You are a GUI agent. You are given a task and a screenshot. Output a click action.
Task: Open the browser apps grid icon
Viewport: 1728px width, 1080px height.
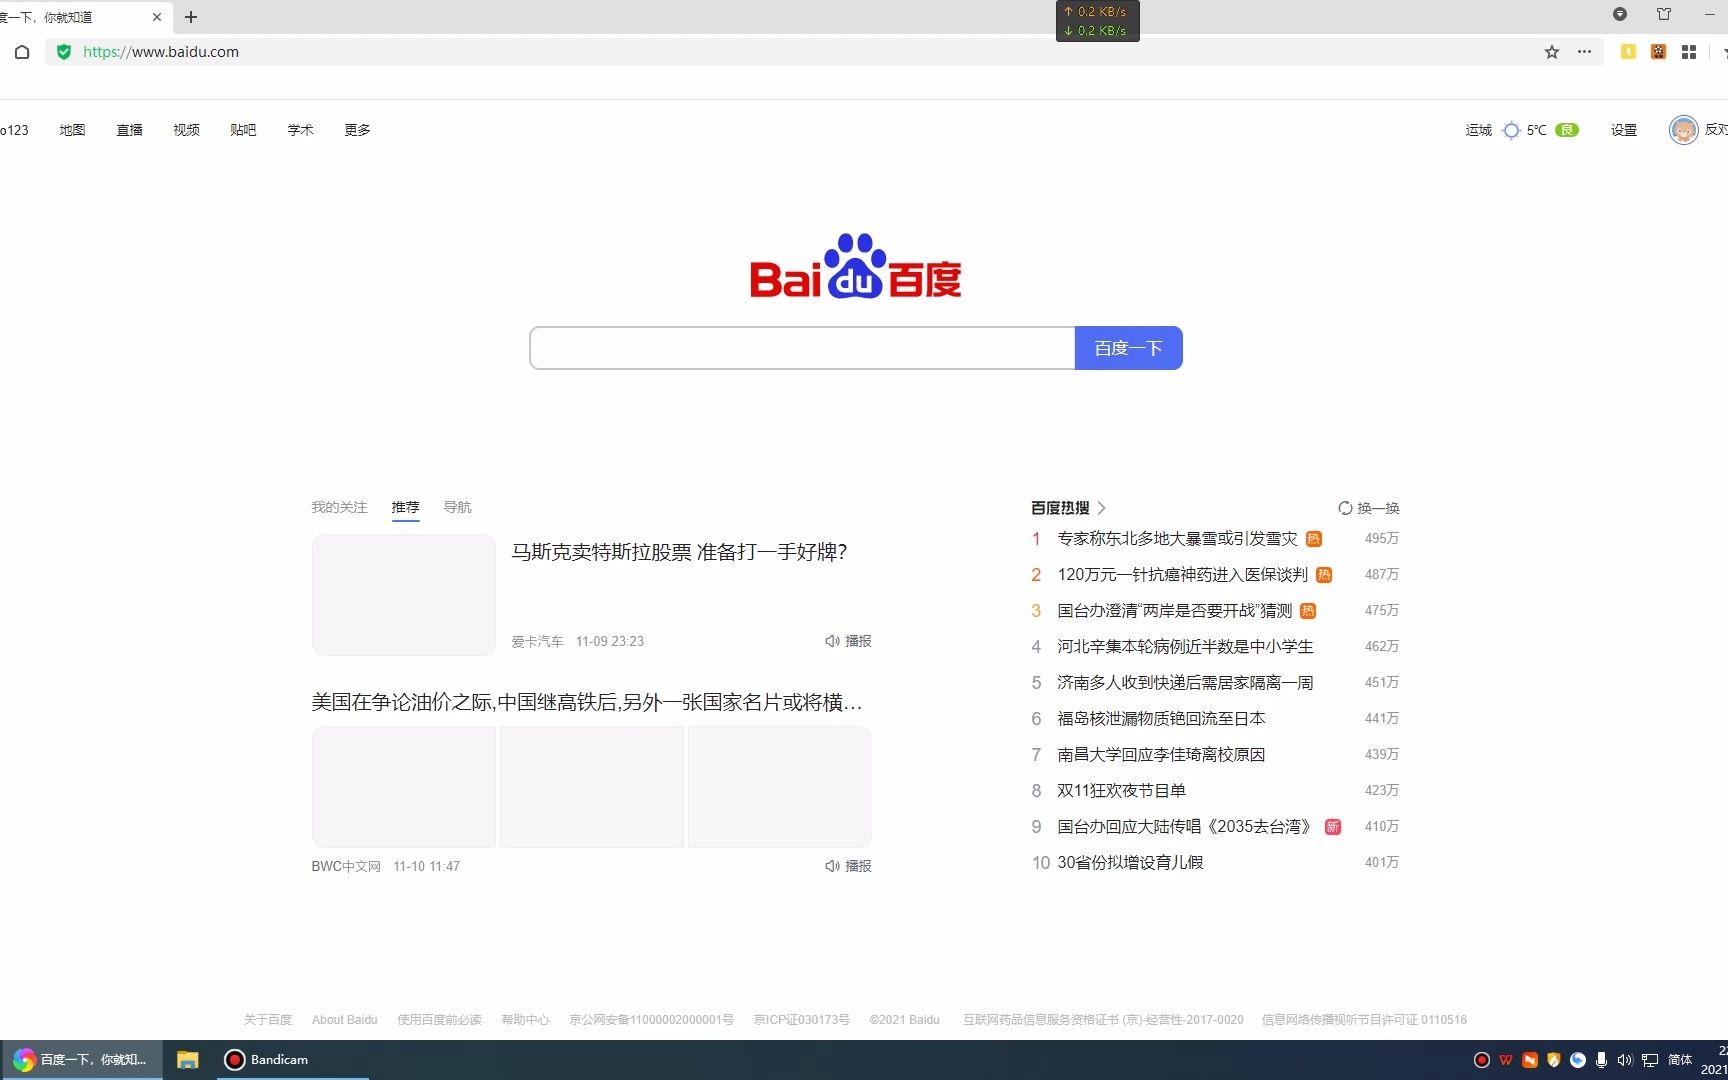pyautogui.click(x=1688, y=51)
